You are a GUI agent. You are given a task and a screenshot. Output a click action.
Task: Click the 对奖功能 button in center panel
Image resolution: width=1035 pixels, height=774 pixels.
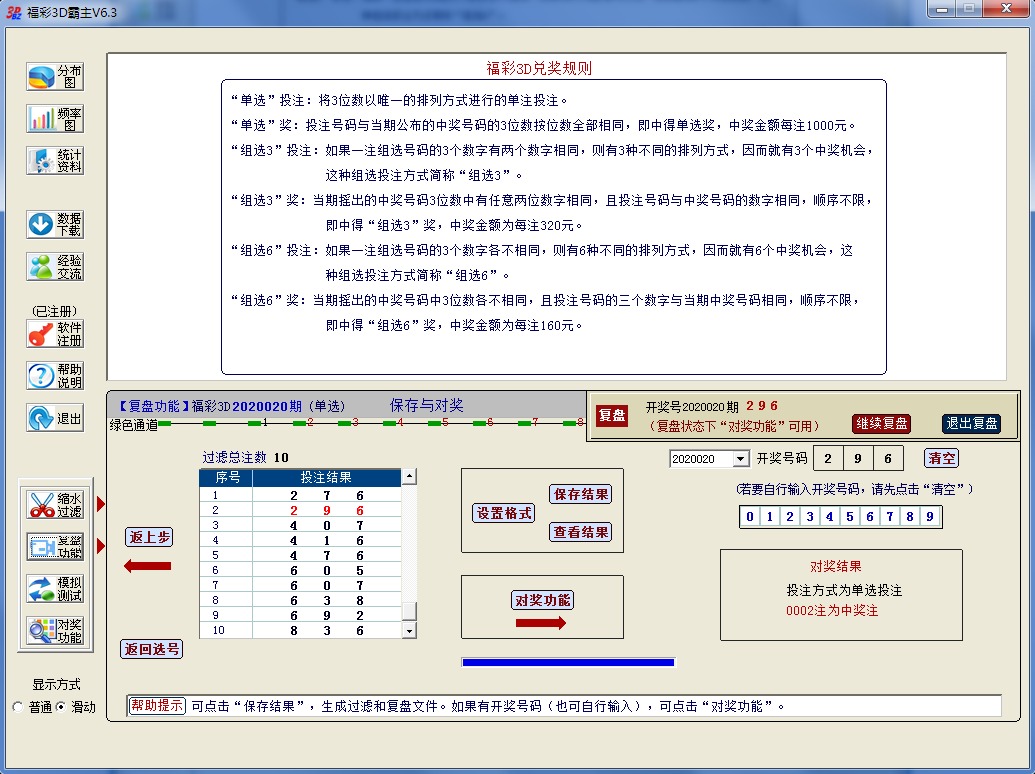(x=542, y=600)
